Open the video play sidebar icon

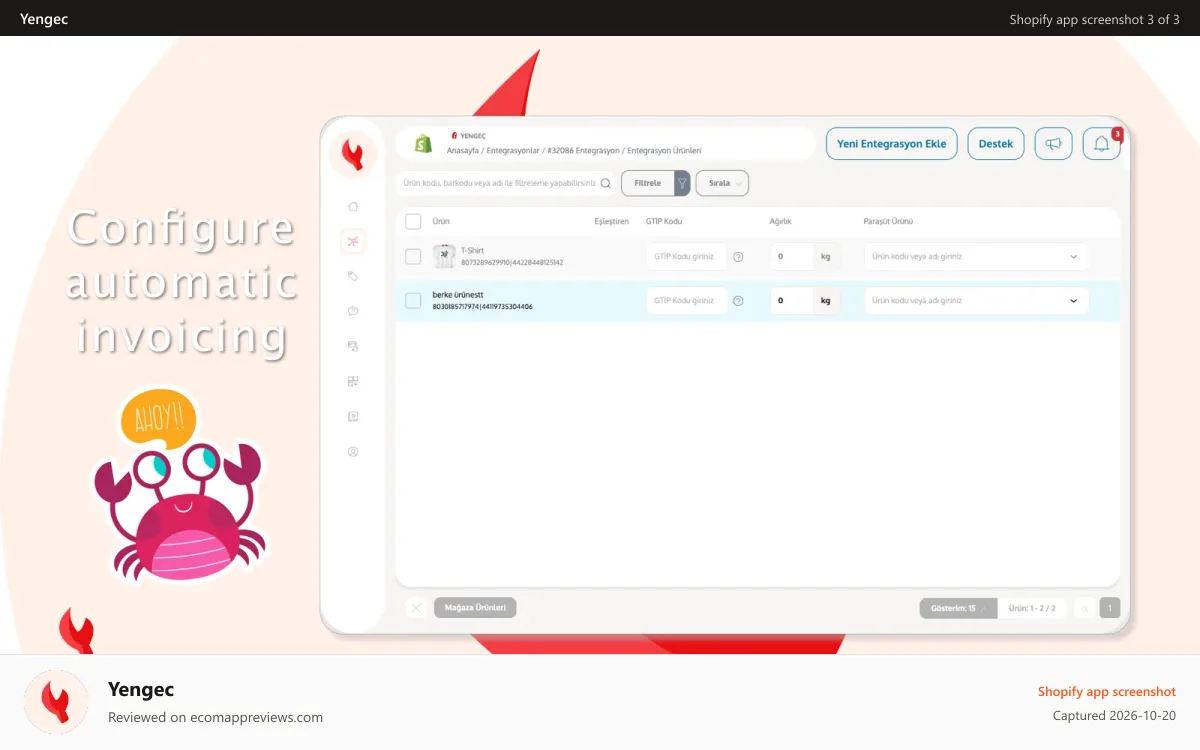[353, 416]
